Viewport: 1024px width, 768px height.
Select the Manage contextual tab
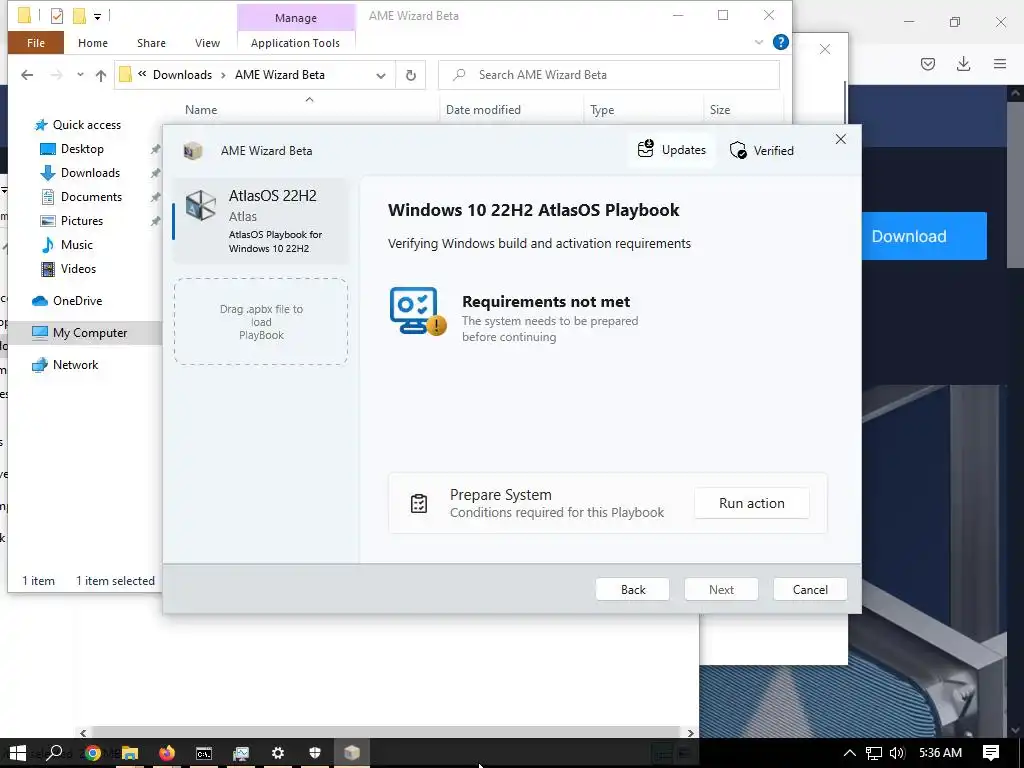[x=296, y=18]
